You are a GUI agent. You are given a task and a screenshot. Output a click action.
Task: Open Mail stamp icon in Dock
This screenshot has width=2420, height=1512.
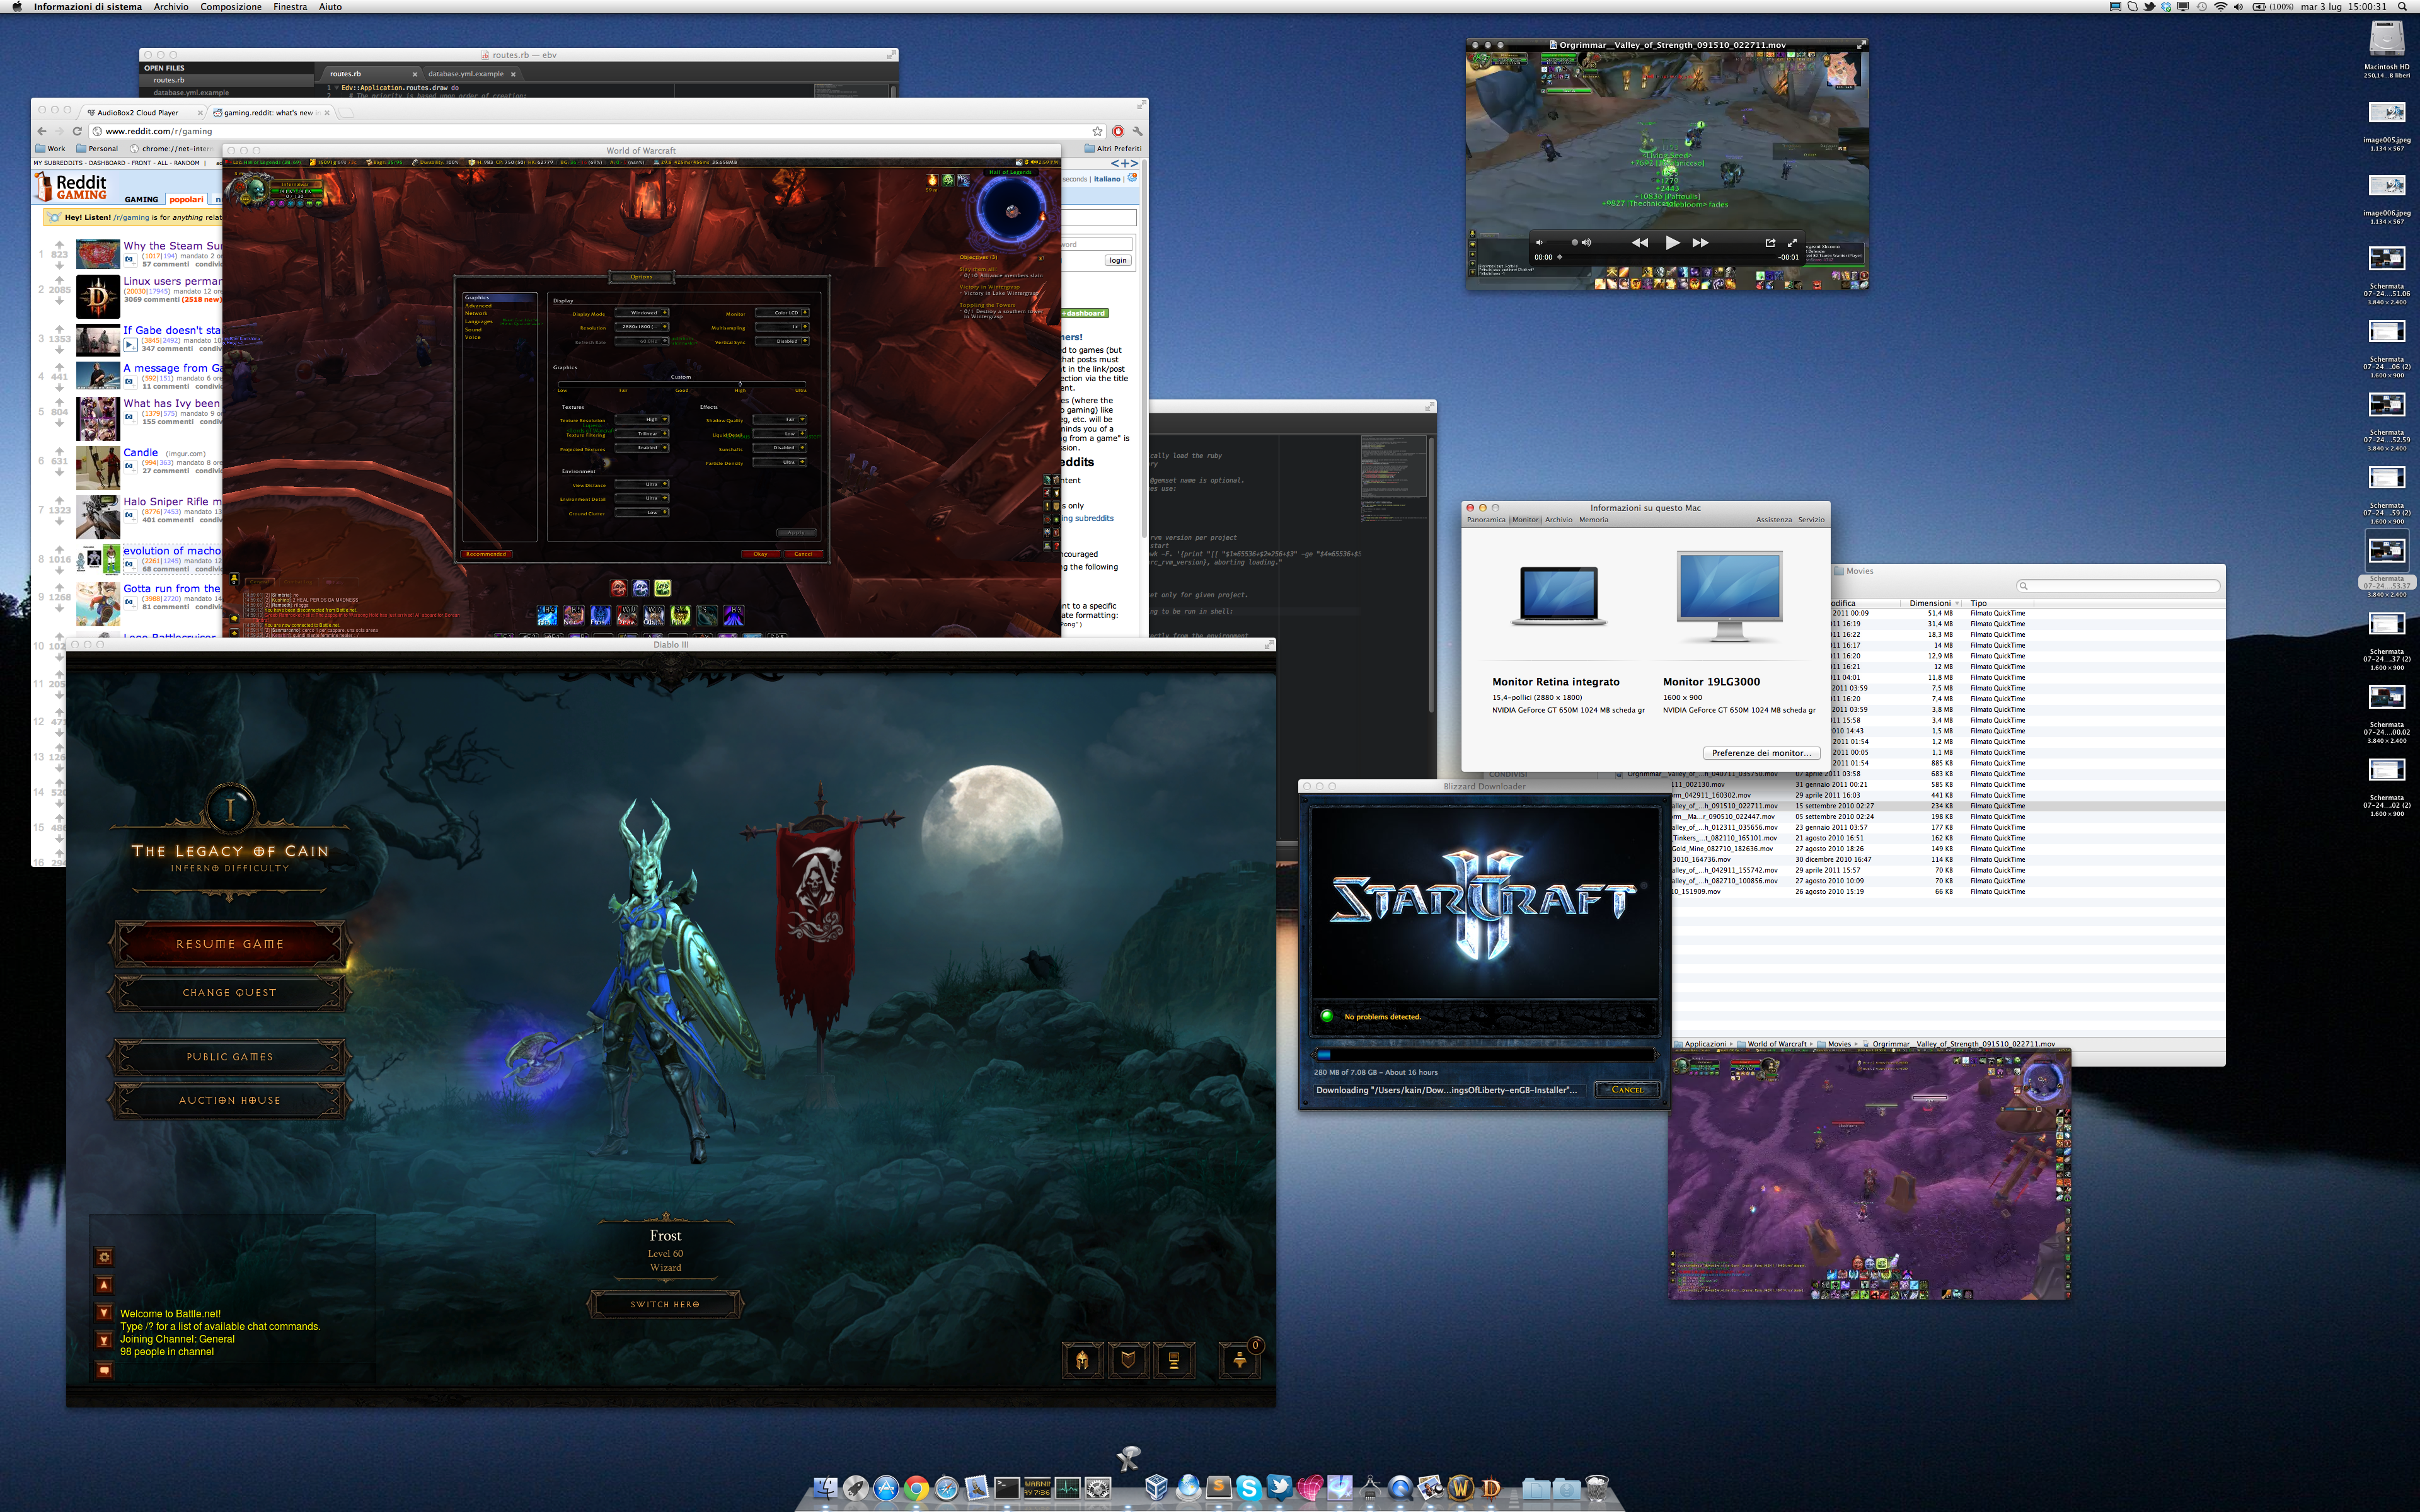coord(976,1489)
